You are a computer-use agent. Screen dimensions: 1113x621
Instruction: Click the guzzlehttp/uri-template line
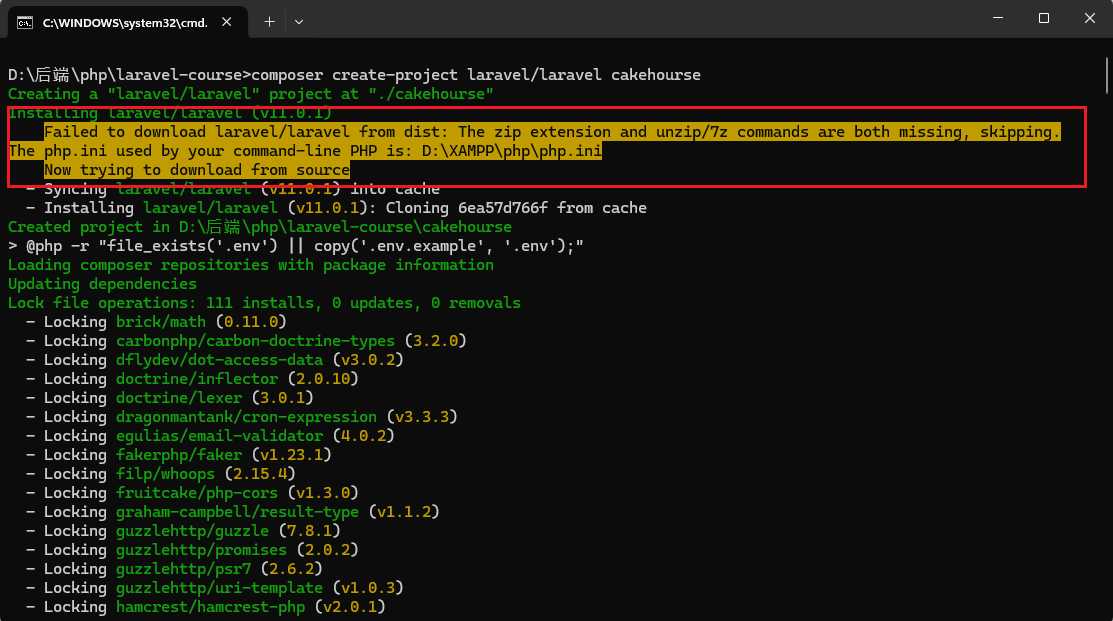(x=215, y=588)
